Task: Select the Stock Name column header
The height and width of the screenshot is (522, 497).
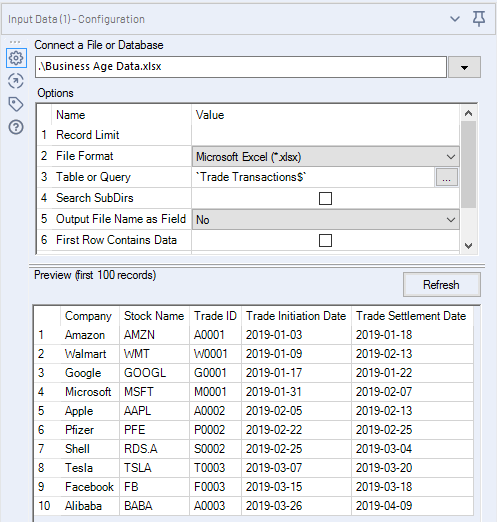Action: tap(154, 316)
